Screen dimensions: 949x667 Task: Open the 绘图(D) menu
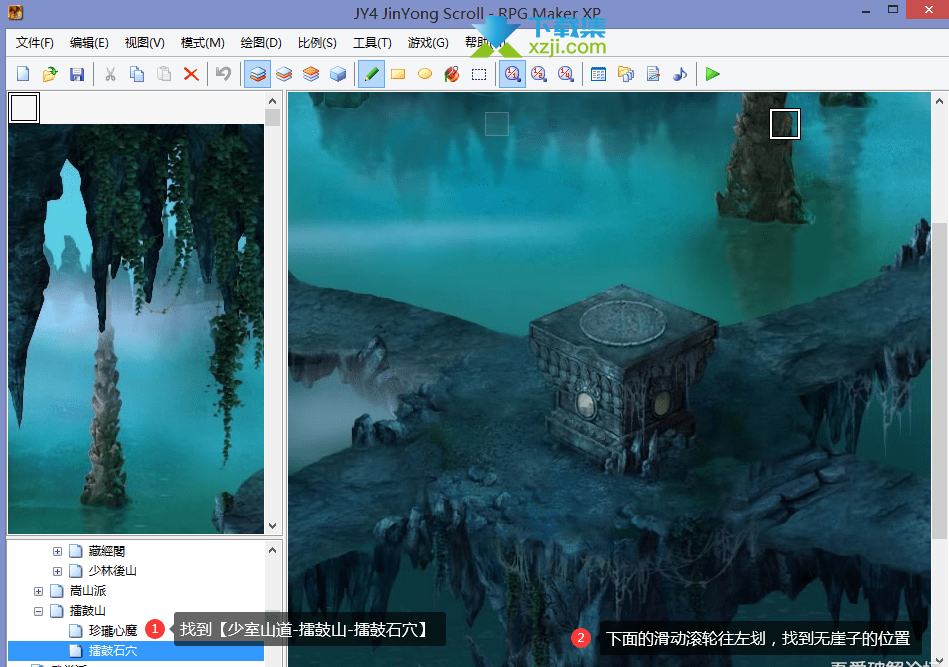[261, 42]
